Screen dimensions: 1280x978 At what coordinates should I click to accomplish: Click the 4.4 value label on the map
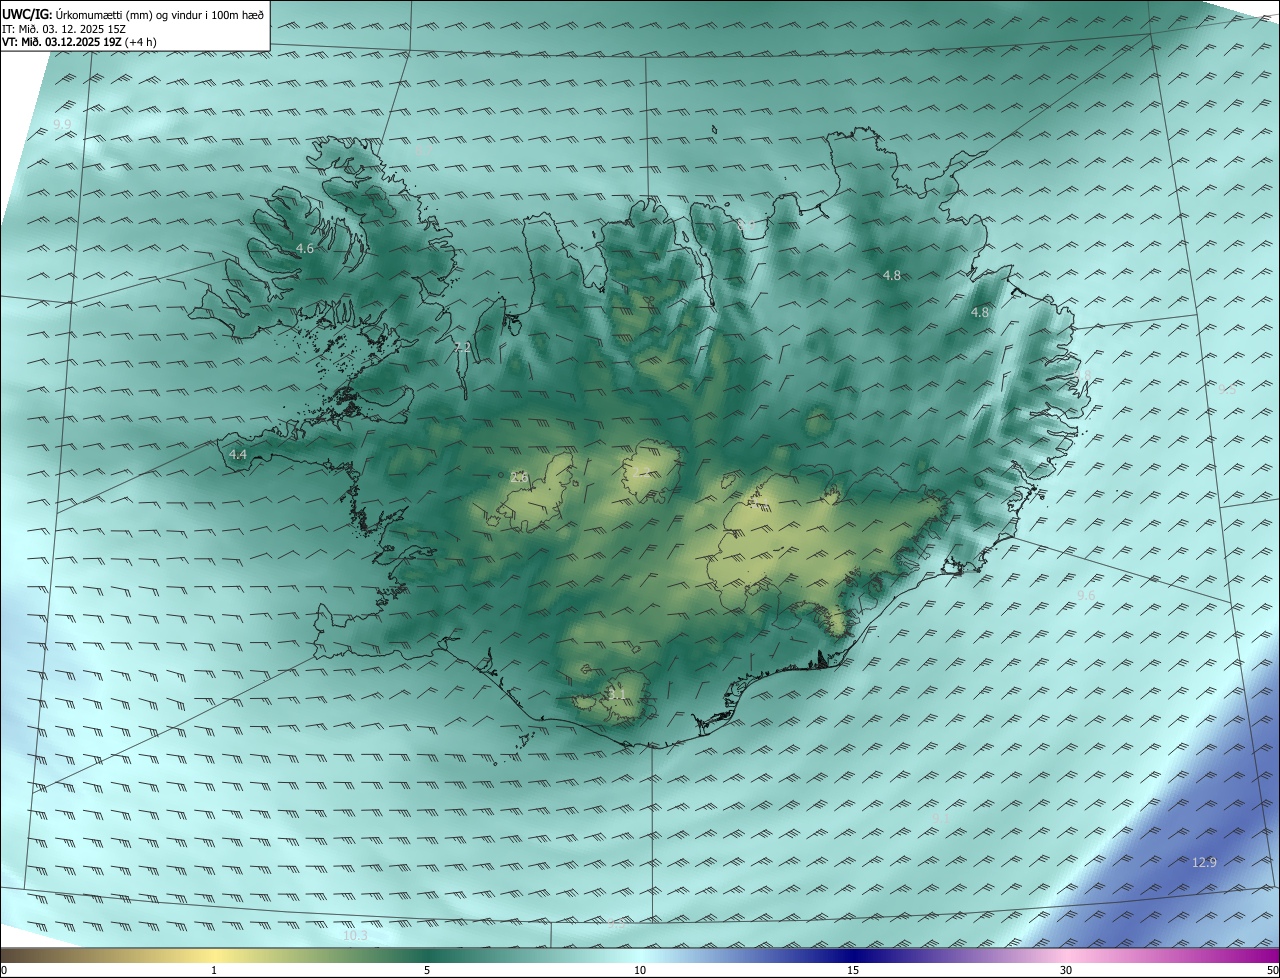pos(238,454)
